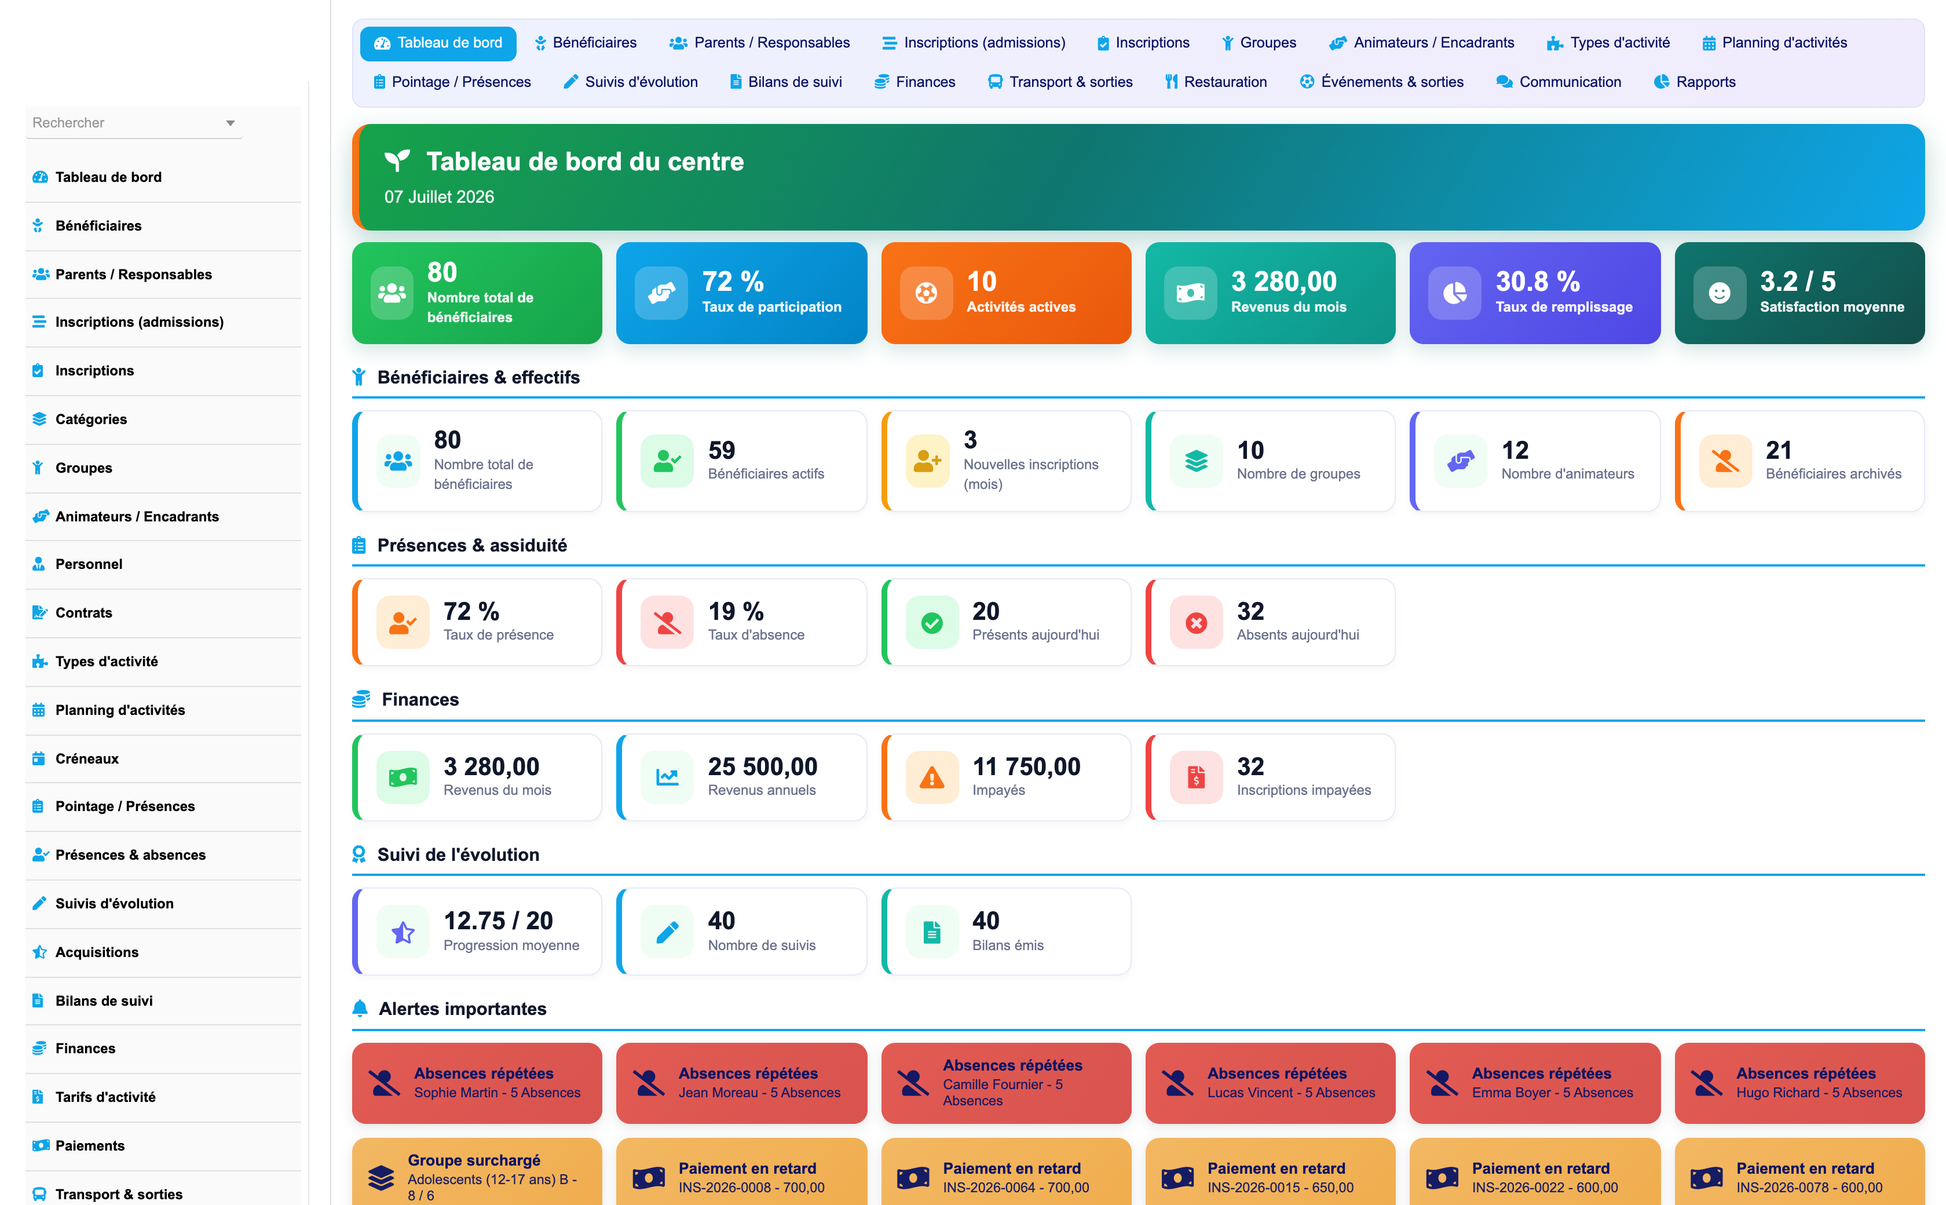The height and width of the screenshot is (1205, 1946).
Task: Open the Lucas Vincent absences répétées alert
Action: pyautogui.click(x=1270, y=1083)
